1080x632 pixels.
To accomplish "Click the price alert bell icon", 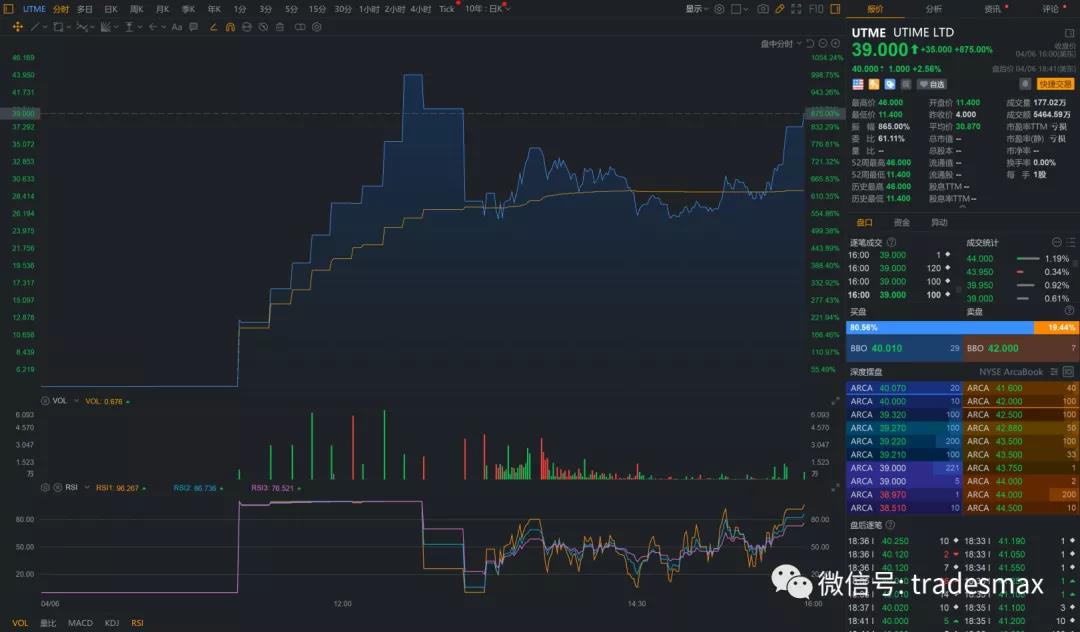I will 1025,84.
